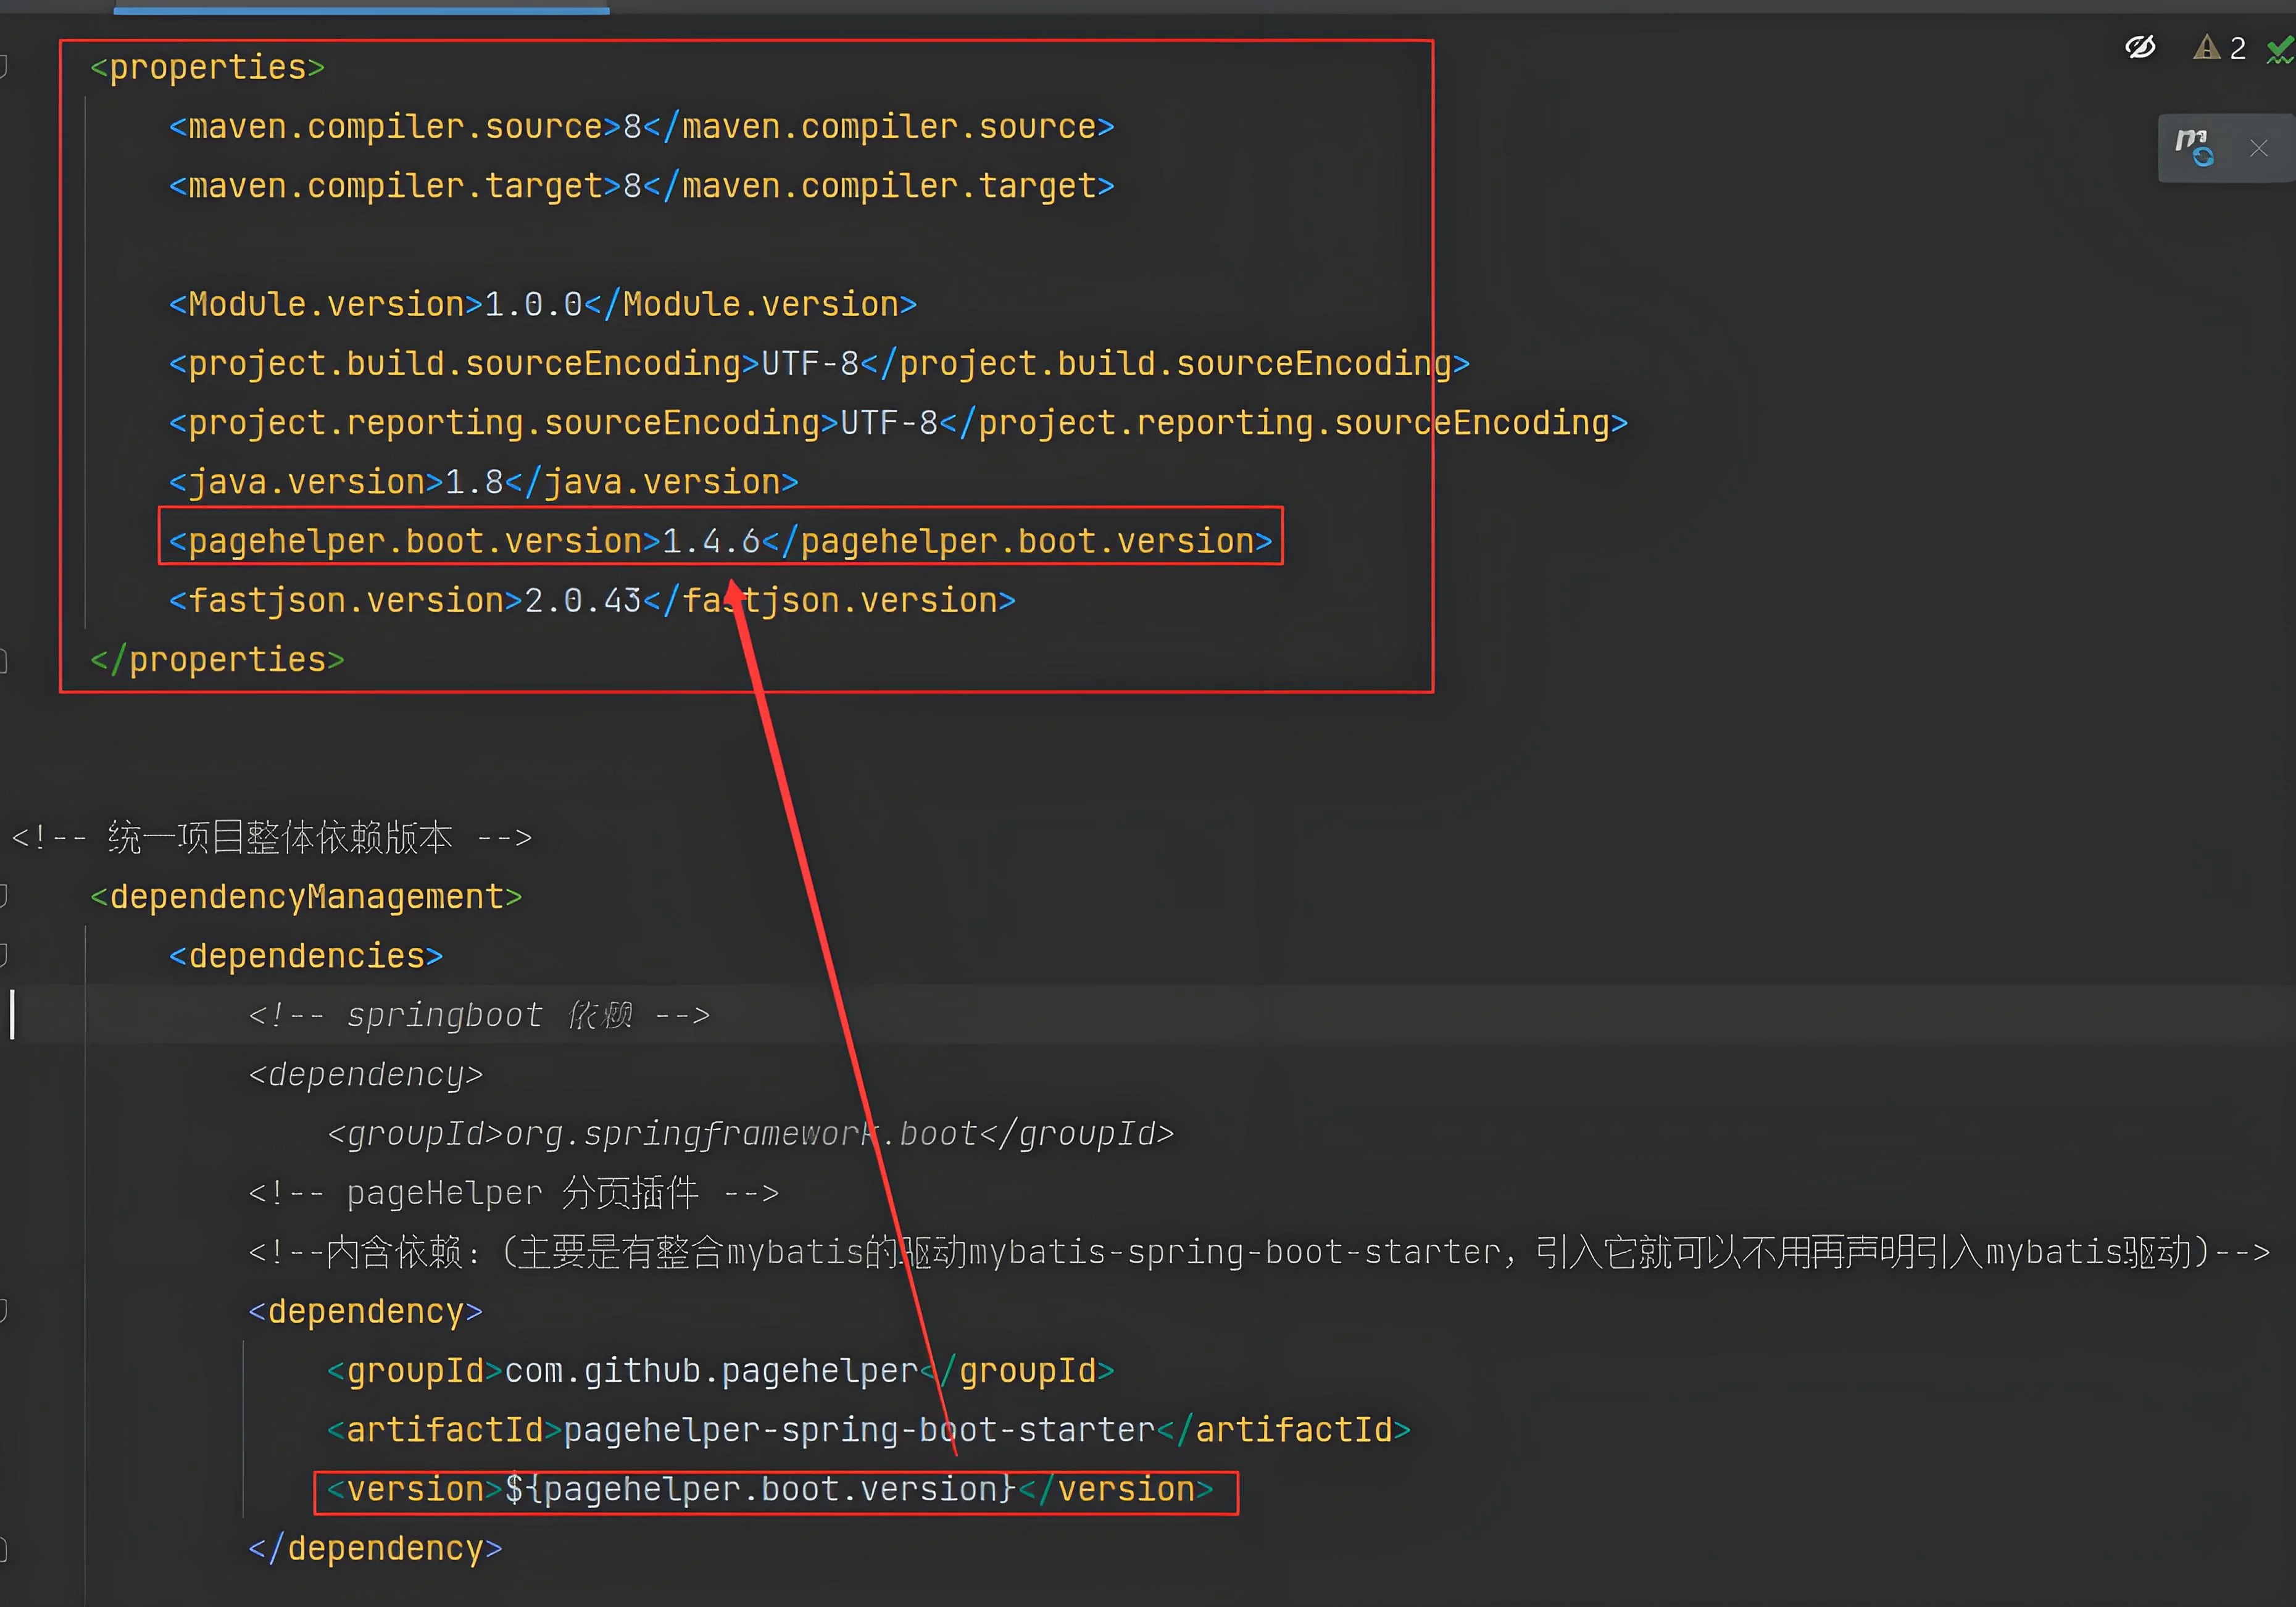Click the ${pagehelper.boot.version} placeholder in version tag
The height and width of the screenshot is (1607, 2296).
[x=760, y=1489]
